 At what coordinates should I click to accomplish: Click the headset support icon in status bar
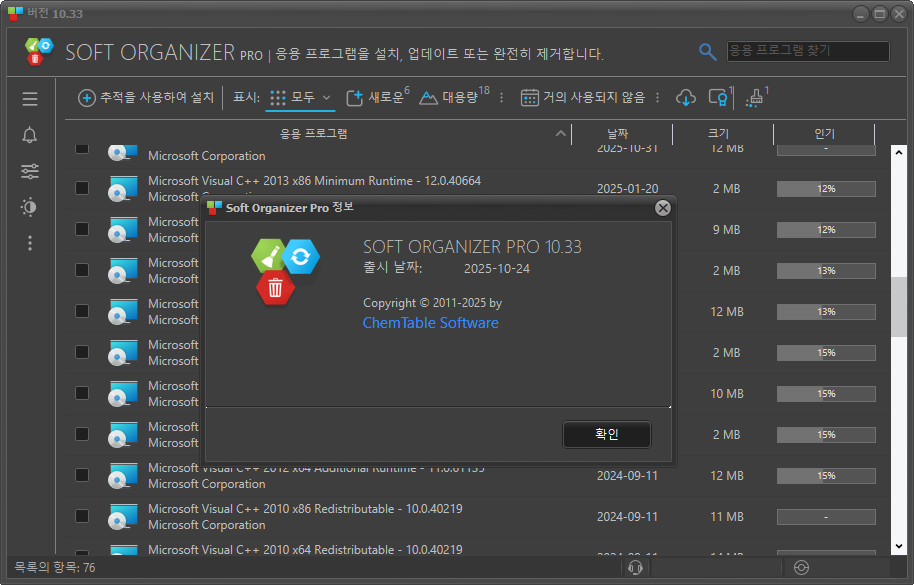[x=635, y=567]
